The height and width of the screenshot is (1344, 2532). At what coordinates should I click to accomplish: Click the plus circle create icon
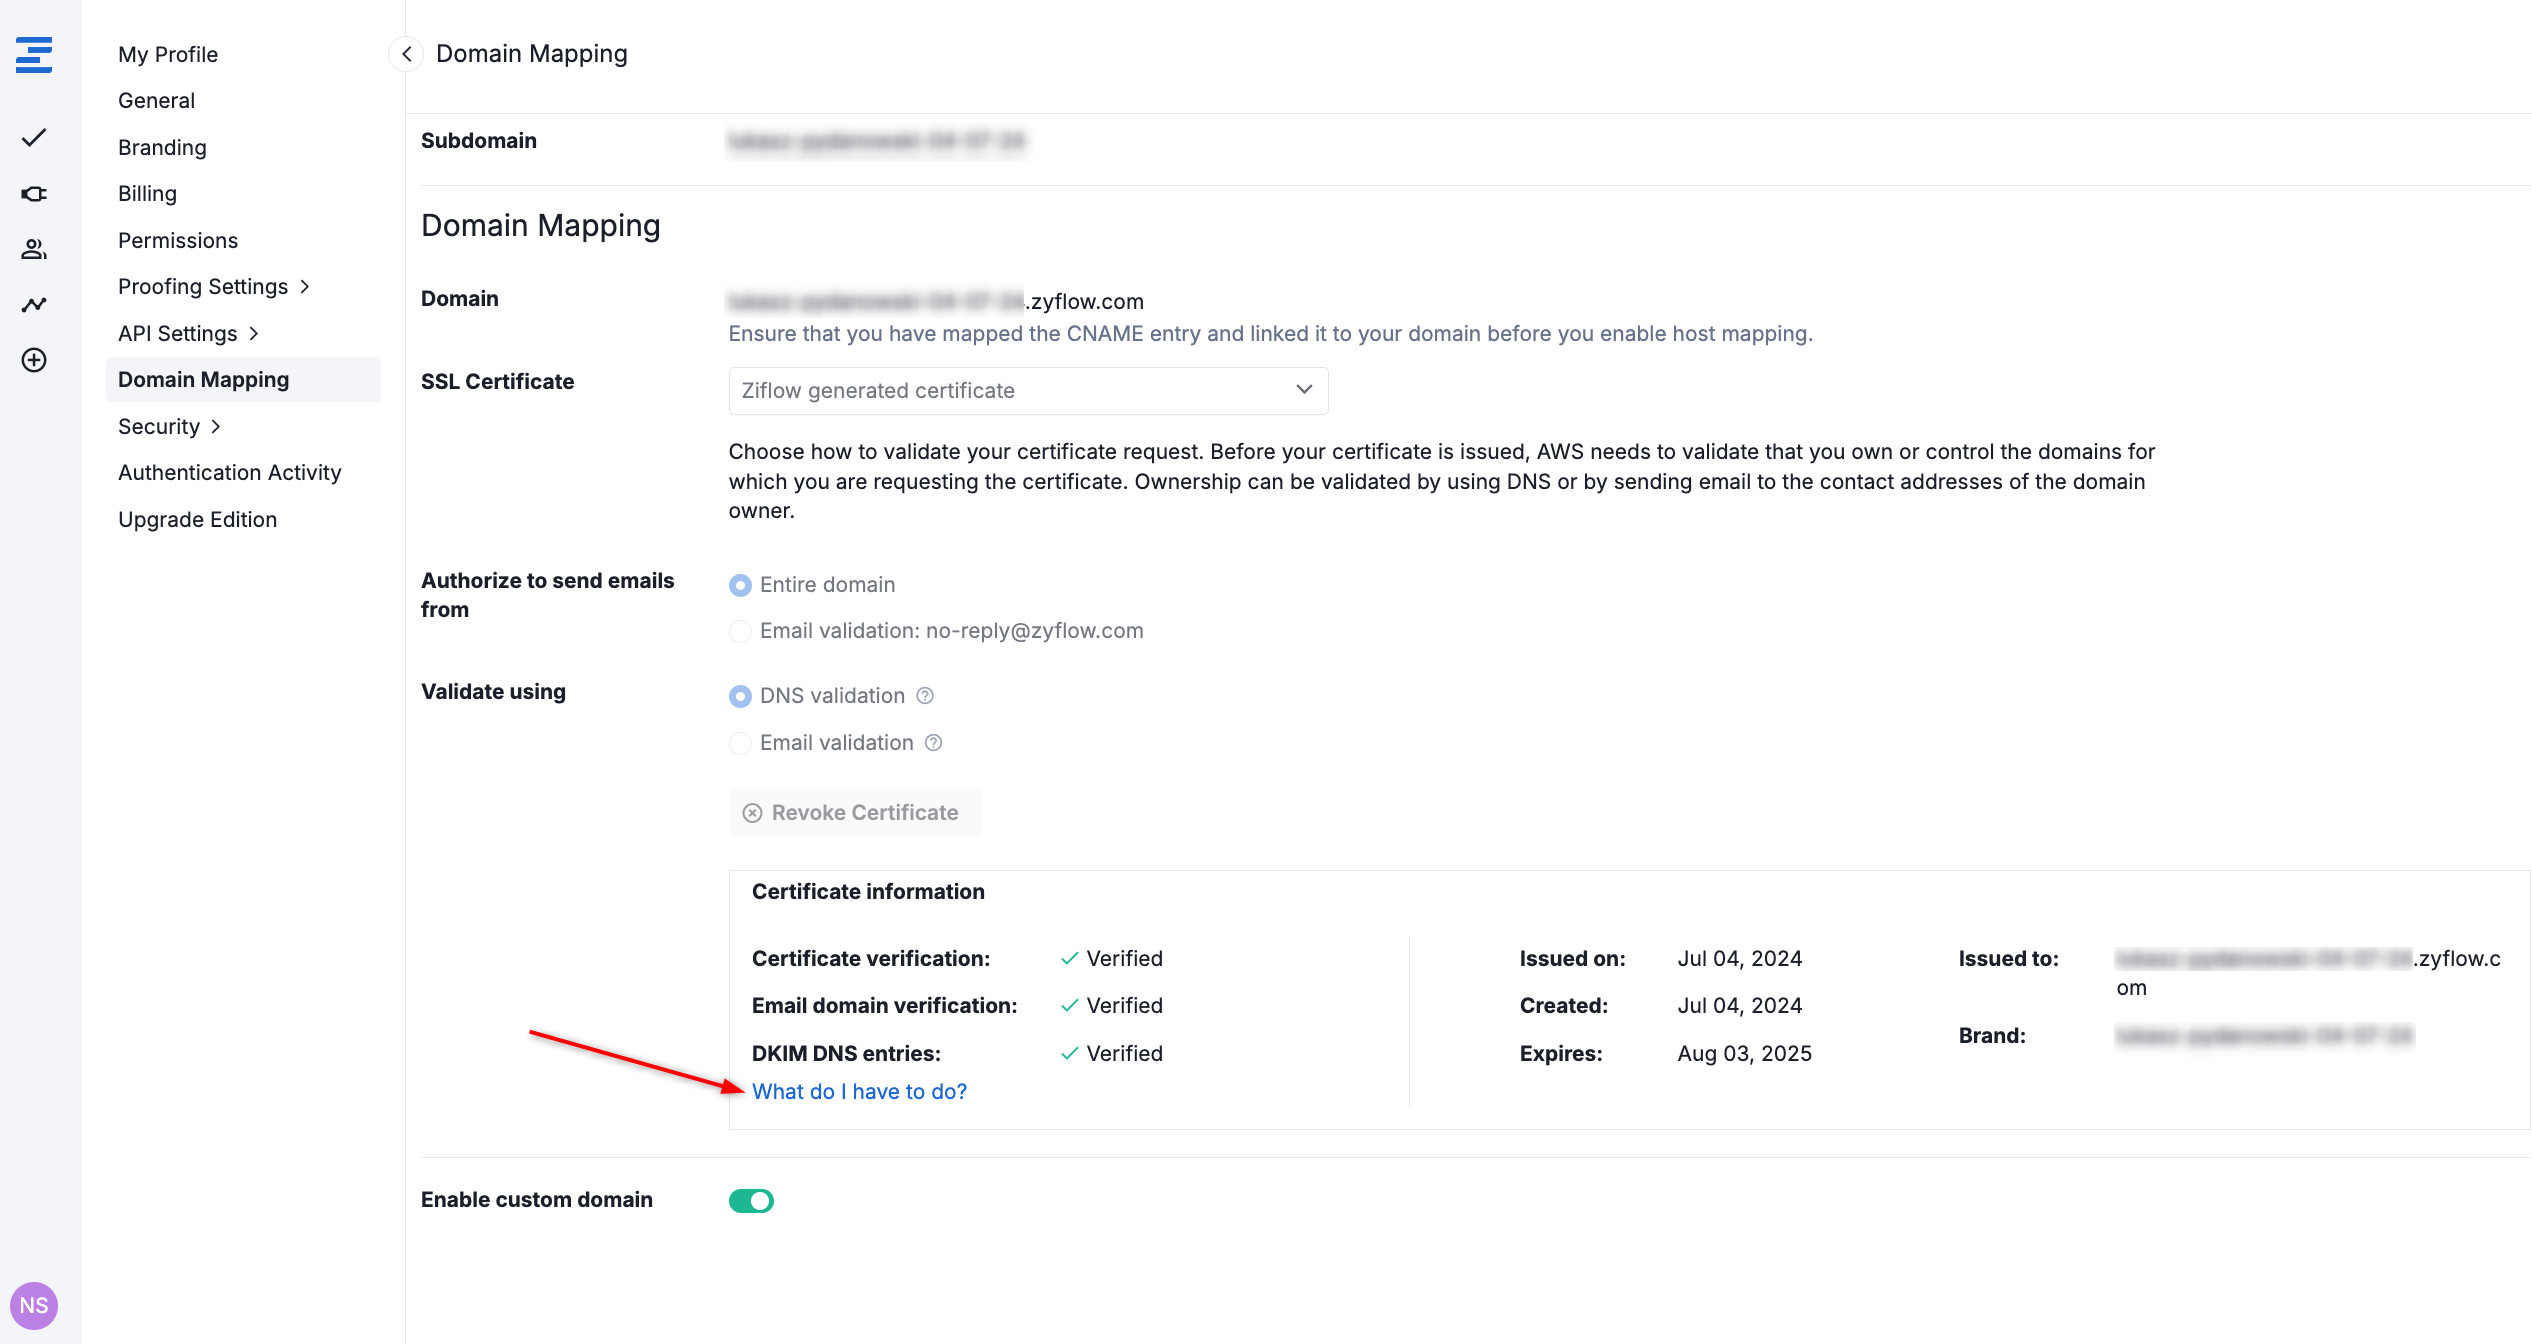(34, 360)
